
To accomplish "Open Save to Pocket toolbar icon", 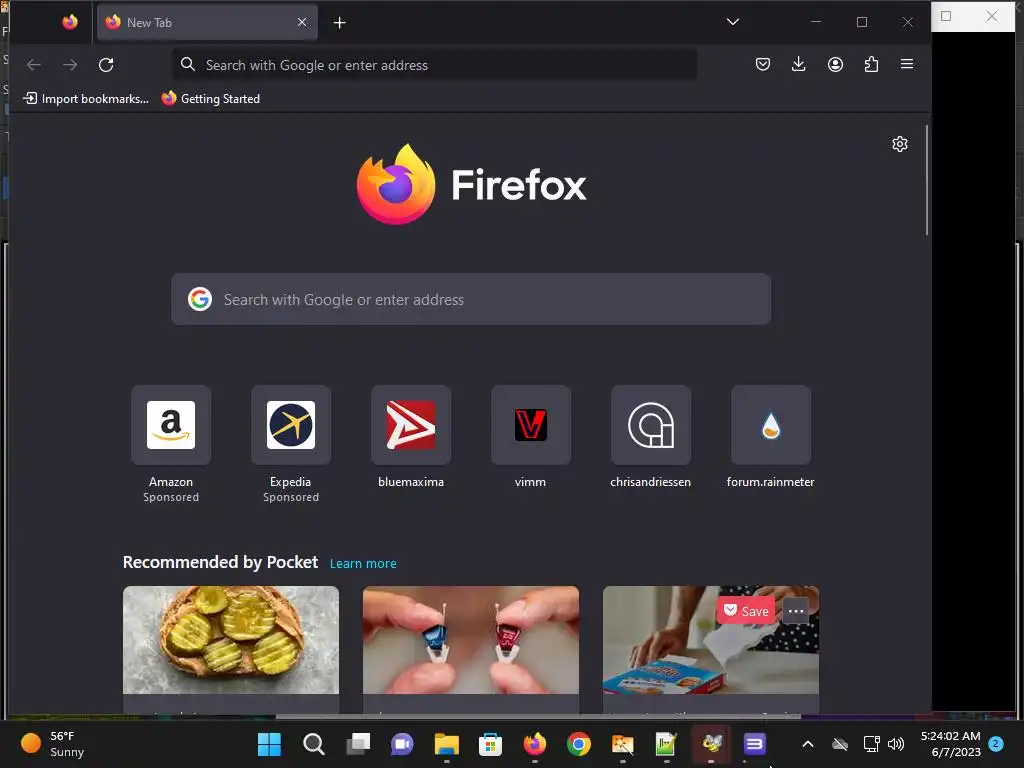I will tap(763, 64).
